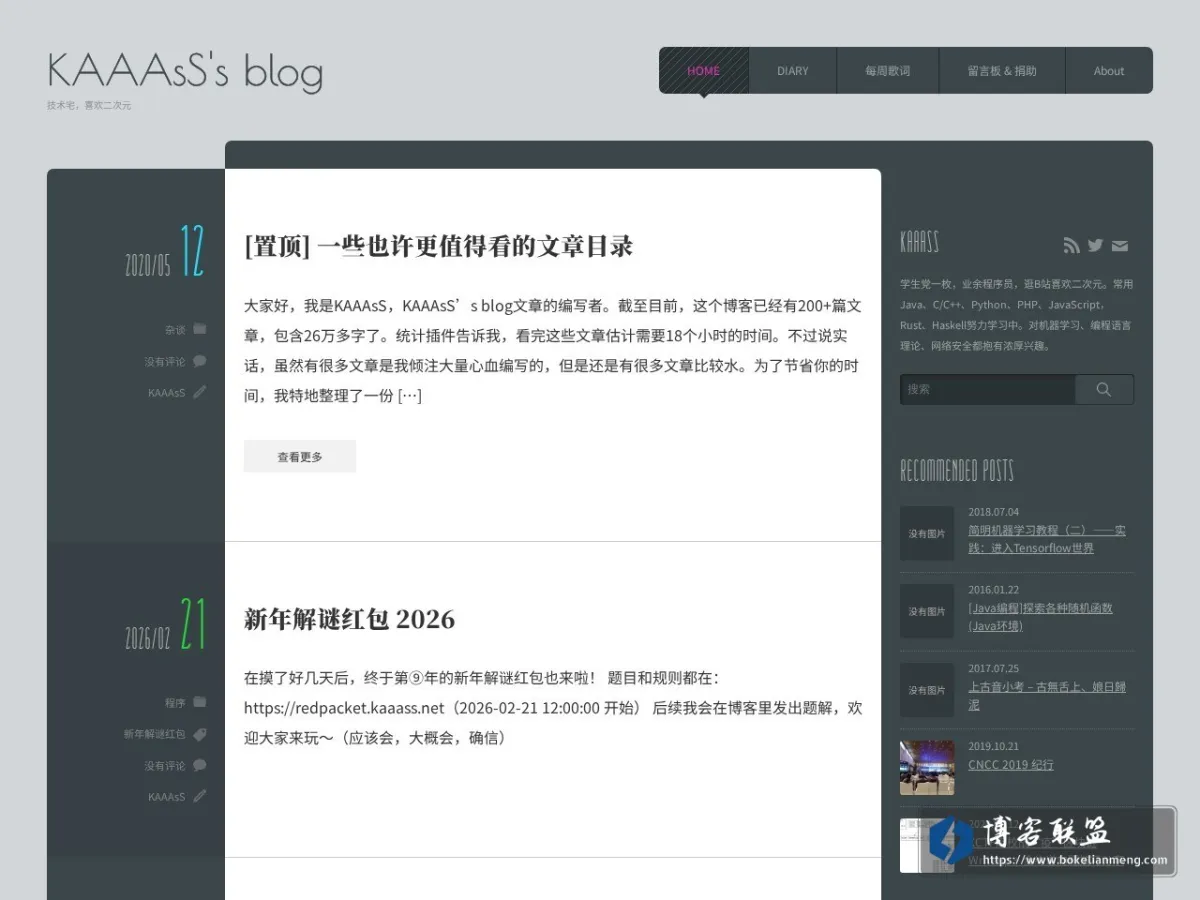Click the date 2016.01.22
The image size is (1200, 900).
coord(993,590)
